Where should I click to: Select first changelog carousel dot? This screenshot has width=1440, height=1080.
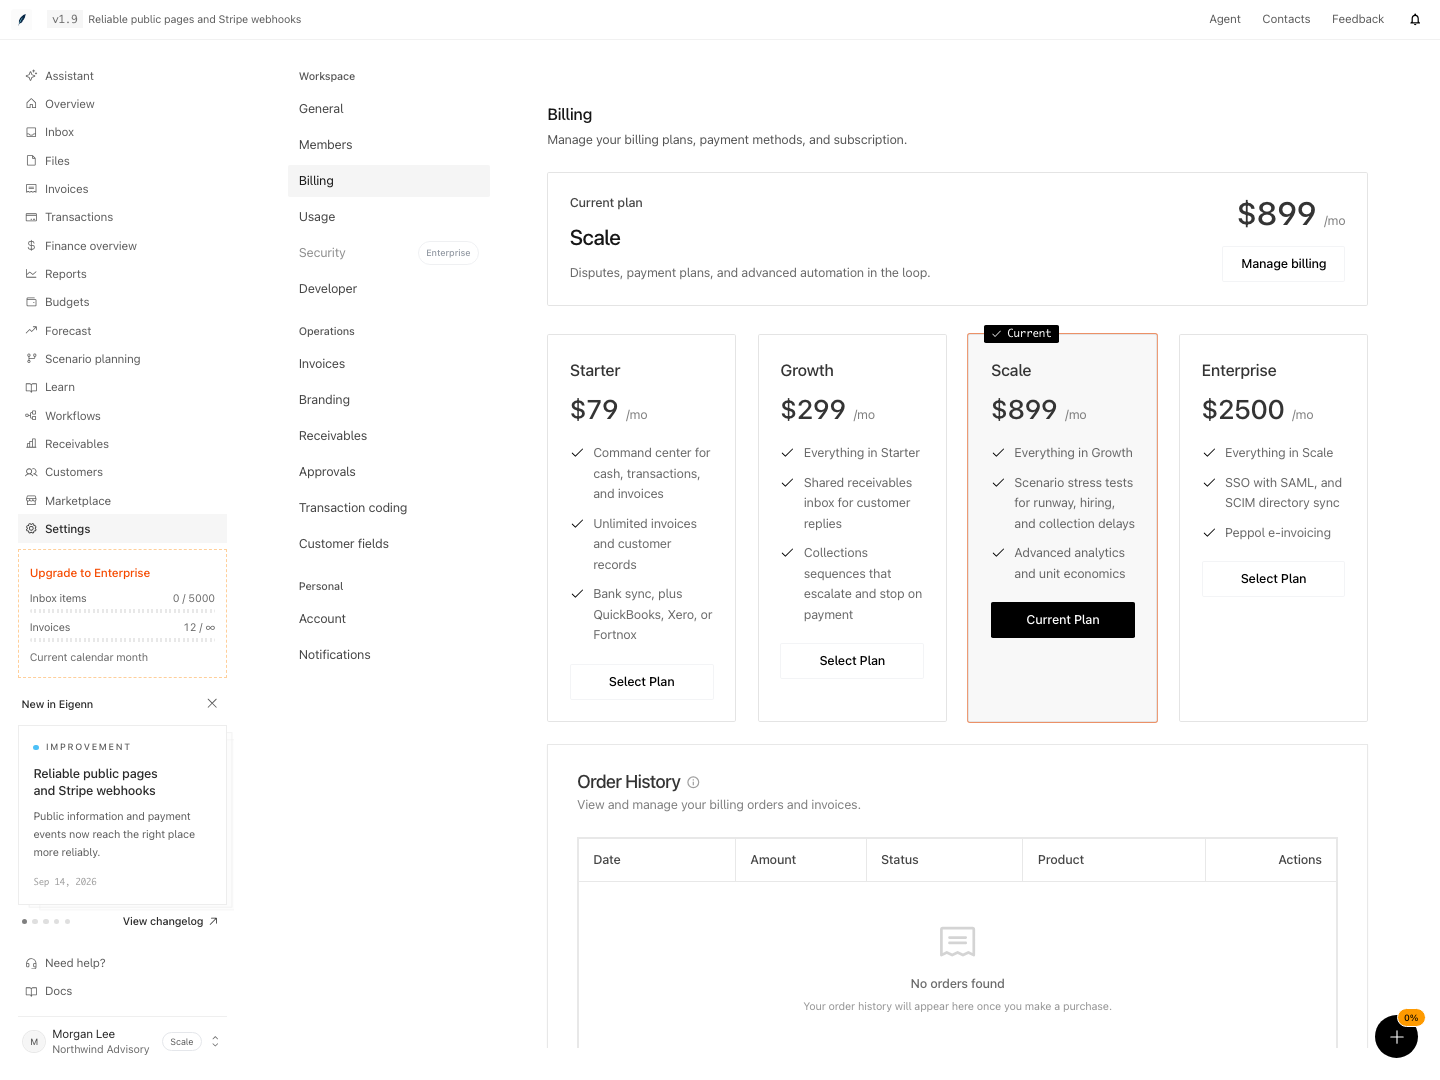click(x=24, y=921)
